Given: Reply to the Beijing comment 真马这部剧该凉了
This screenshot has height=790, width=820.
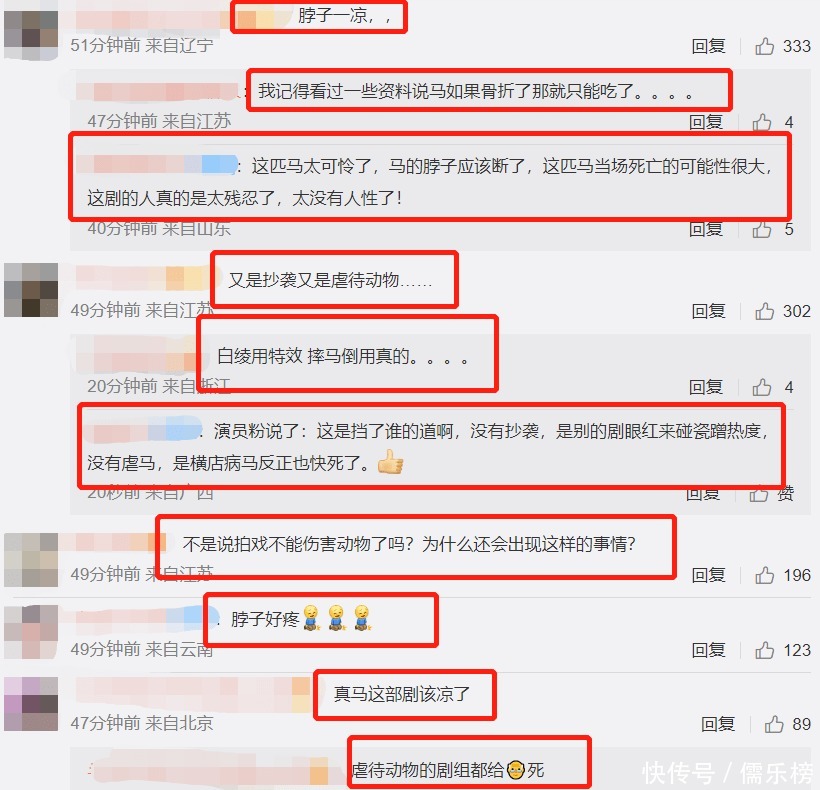Looking at the screenshot, I should (x=718, y=724).
